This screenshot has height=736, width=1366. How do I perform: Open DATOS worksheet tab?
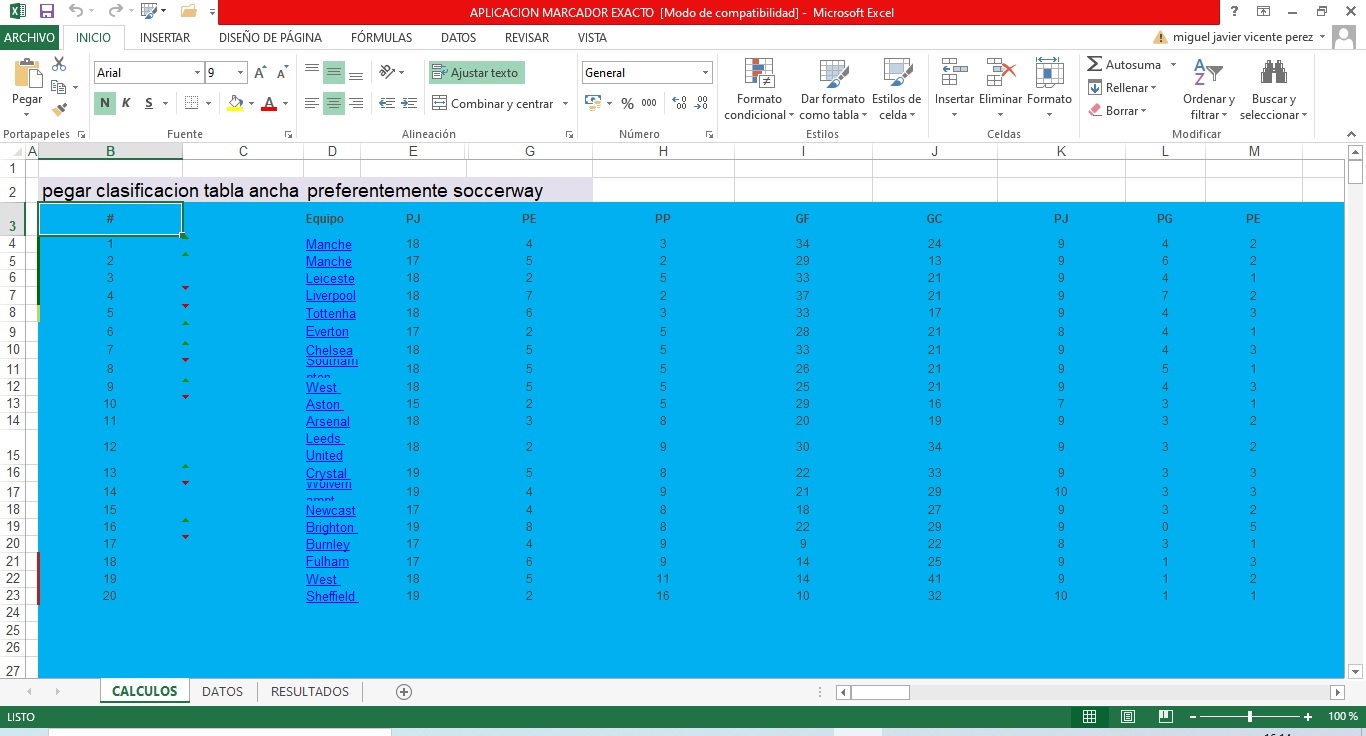tap(222, 691)
